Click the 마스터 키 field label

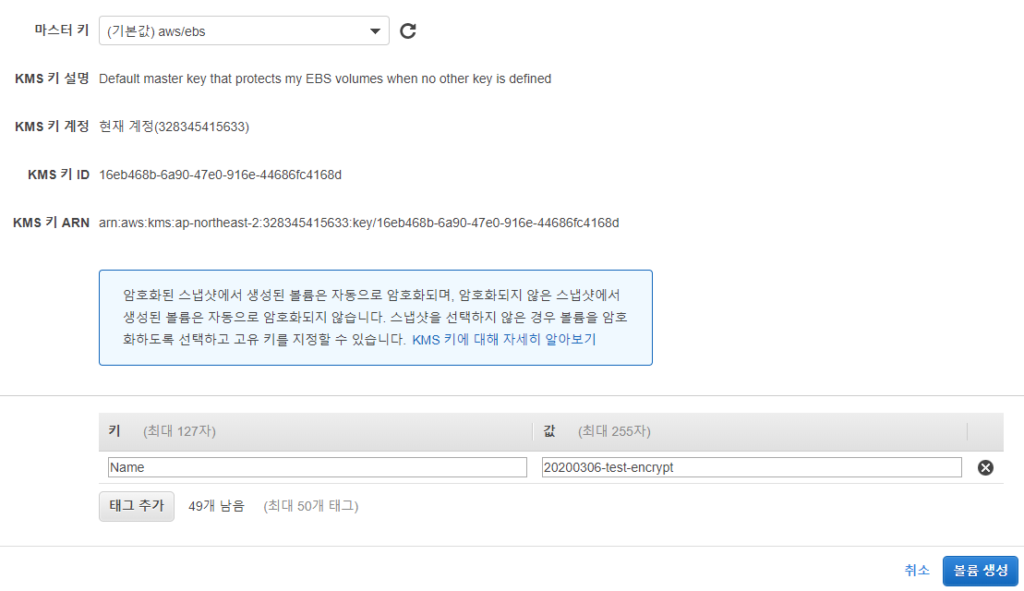63,31
